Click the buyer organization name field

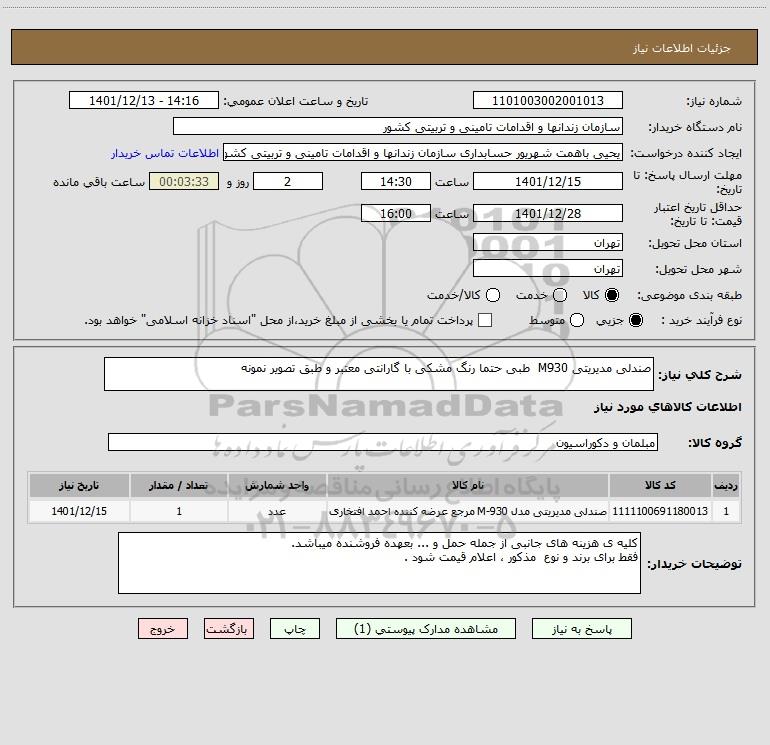point(398,126)
